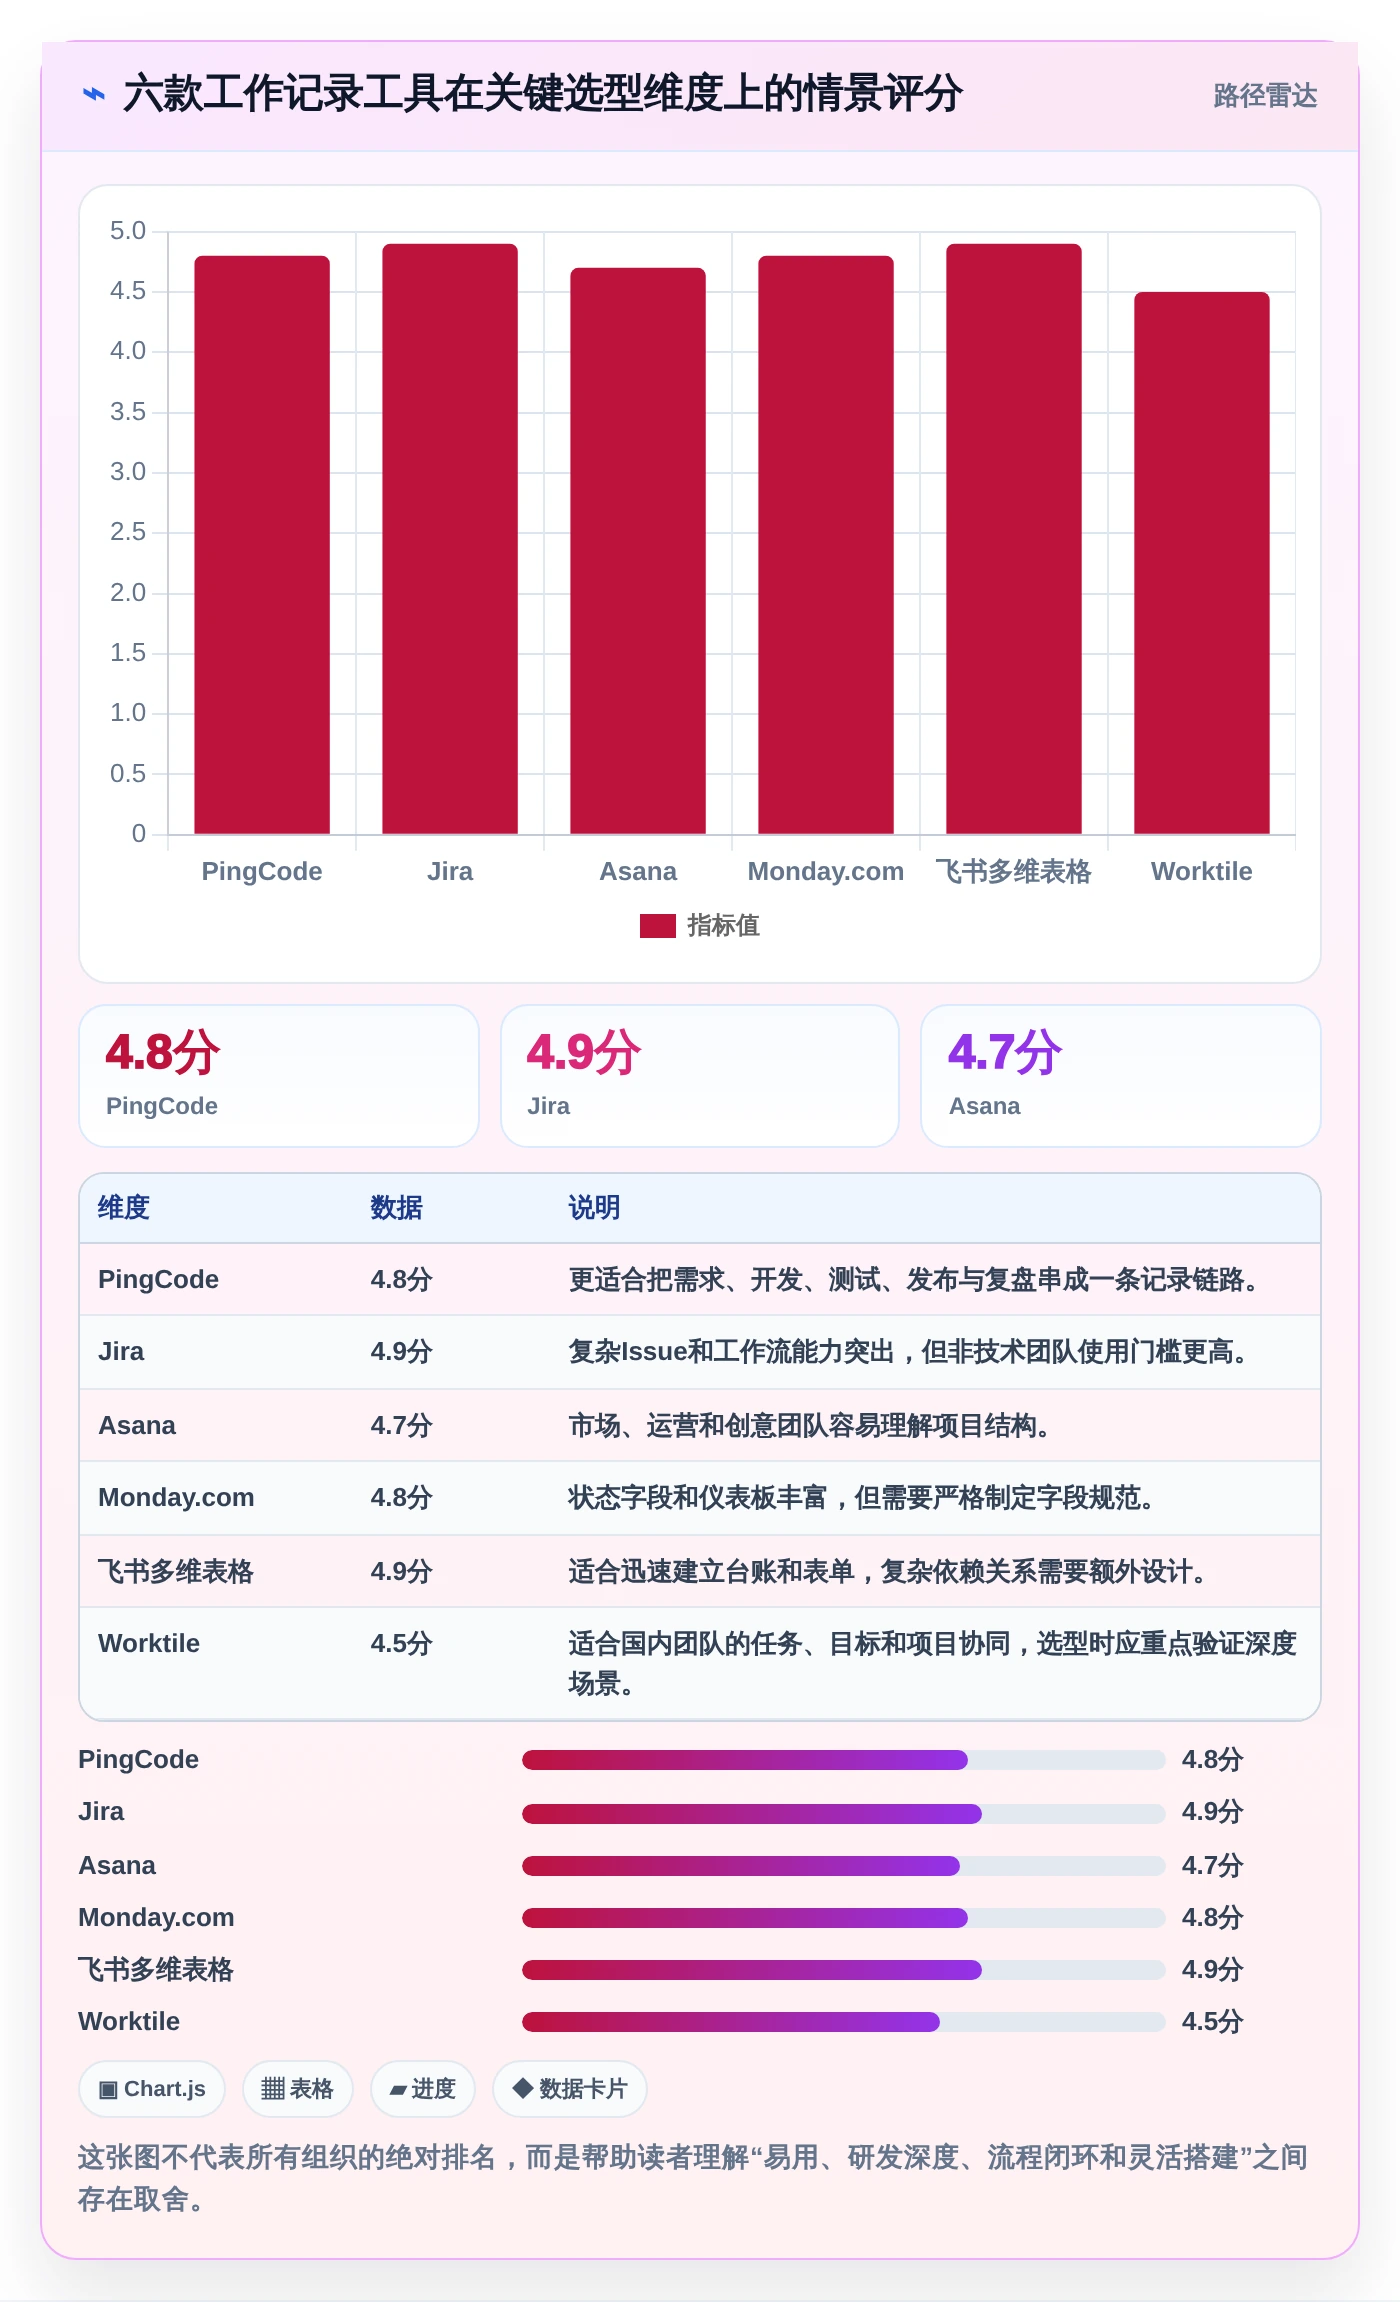The image size is (1400, 2302).
Task: Select the PingCode bar in the chart
Action: (x=262, y=545)
